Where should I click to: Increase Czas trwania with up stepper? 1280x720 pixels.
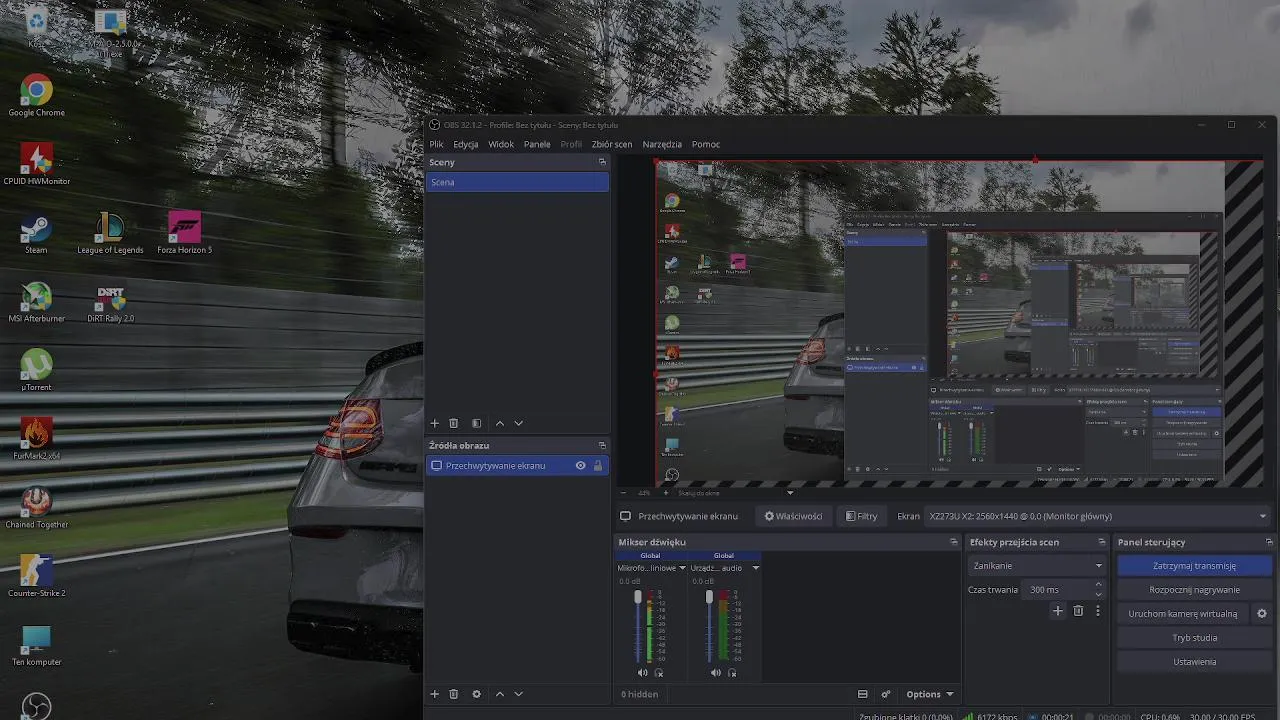pos(1098,585)
